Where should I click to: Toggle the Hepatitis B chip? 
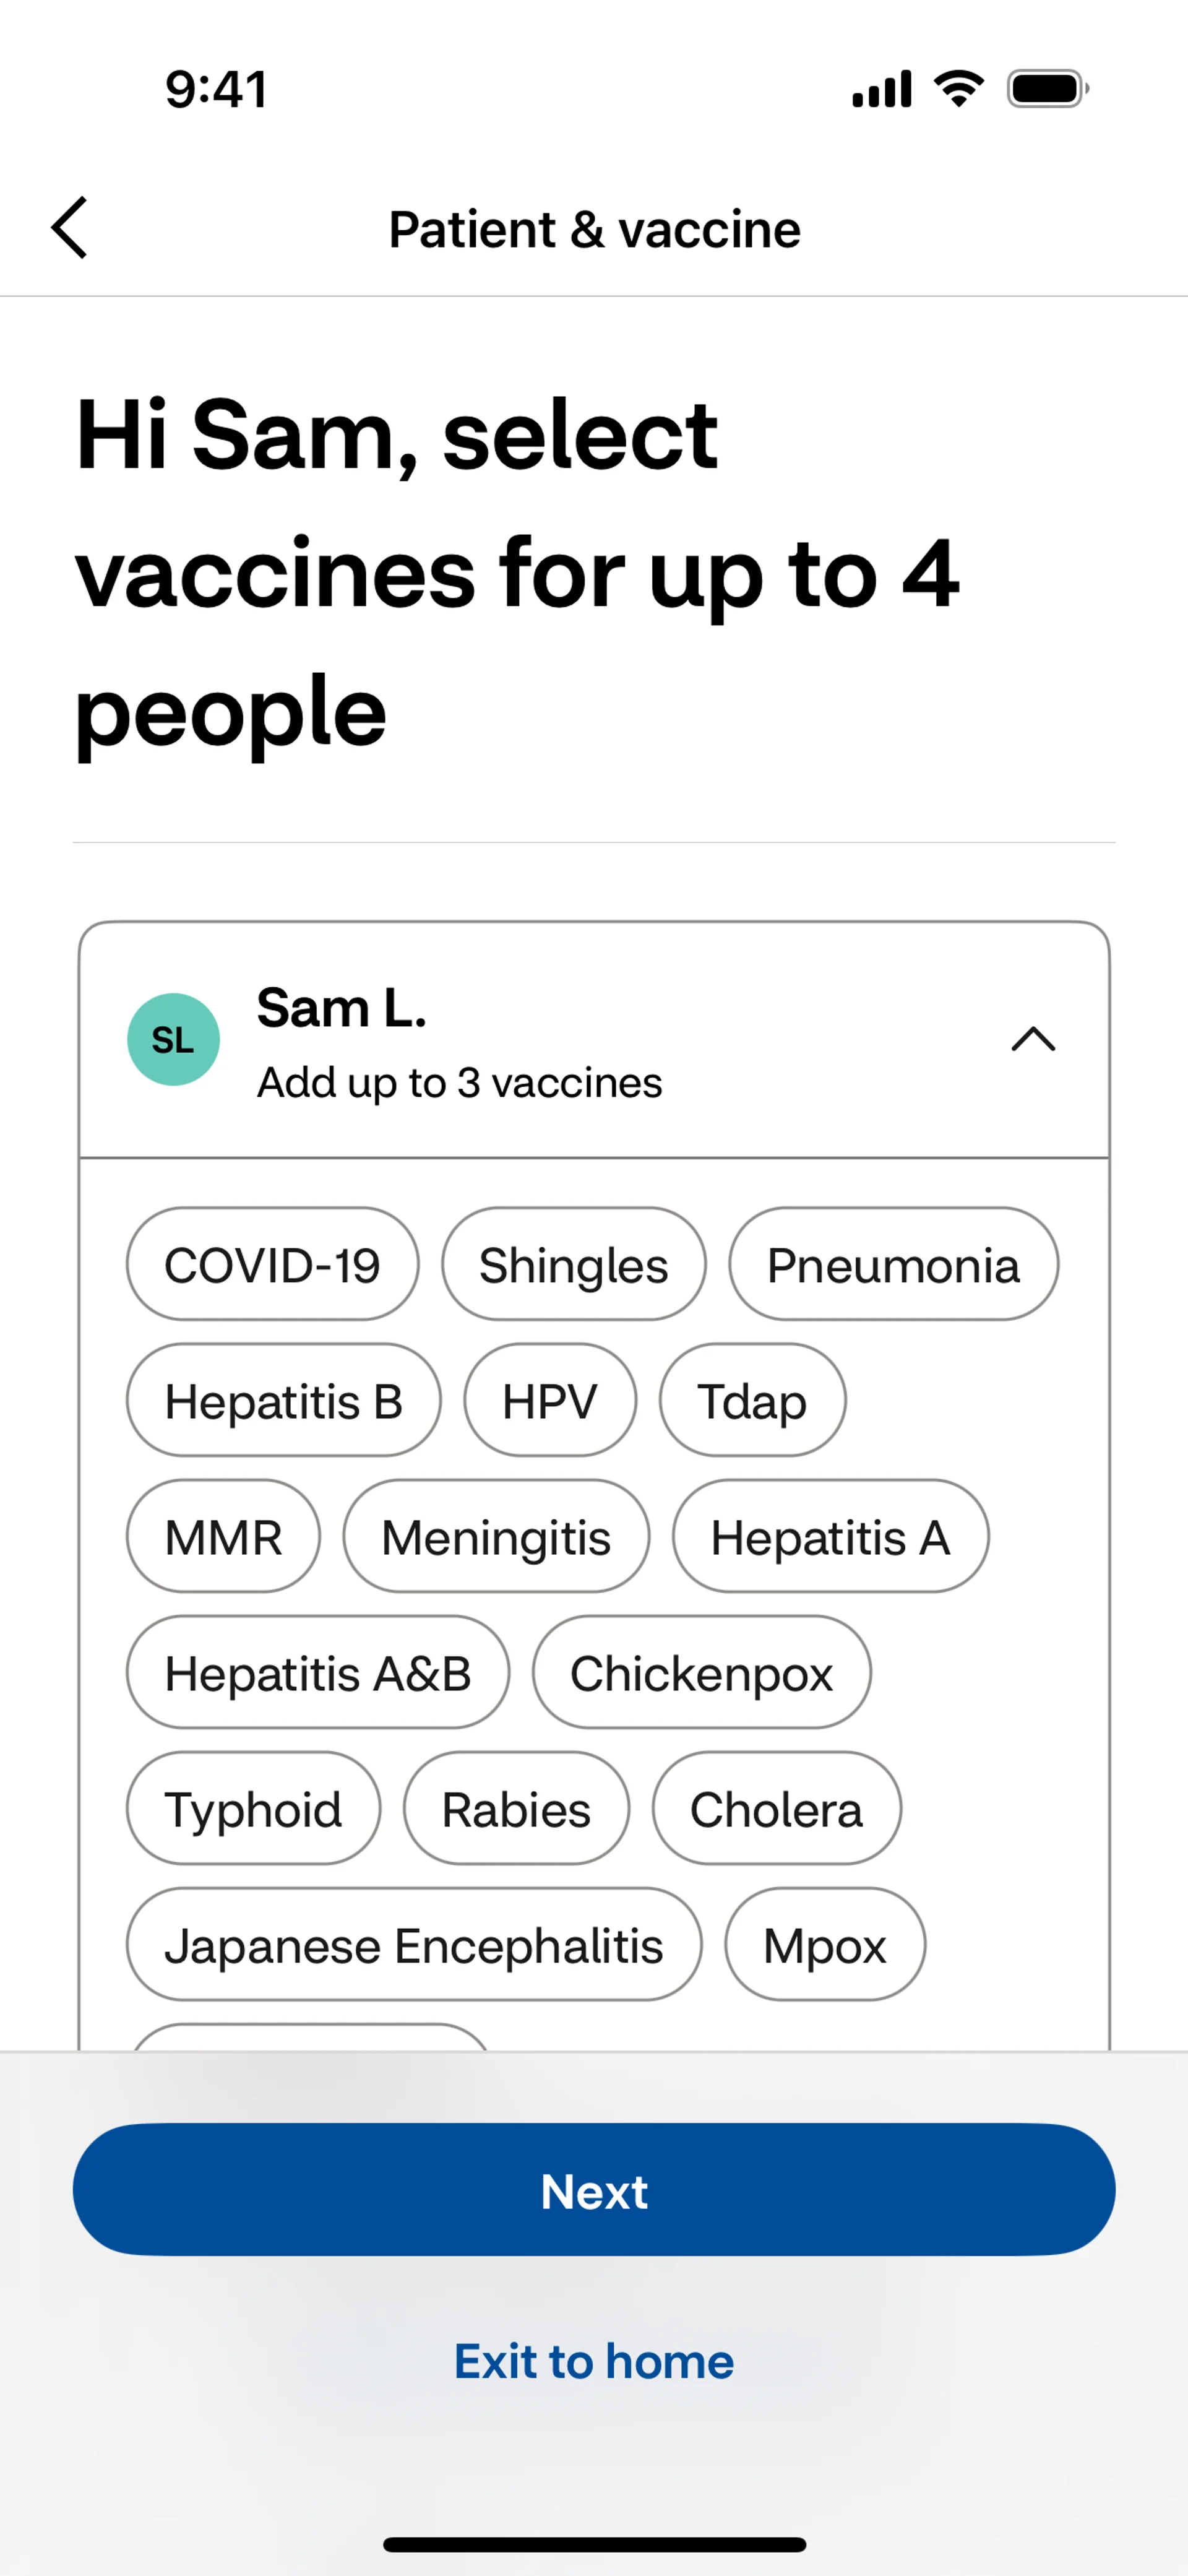tap(283, 1401)
